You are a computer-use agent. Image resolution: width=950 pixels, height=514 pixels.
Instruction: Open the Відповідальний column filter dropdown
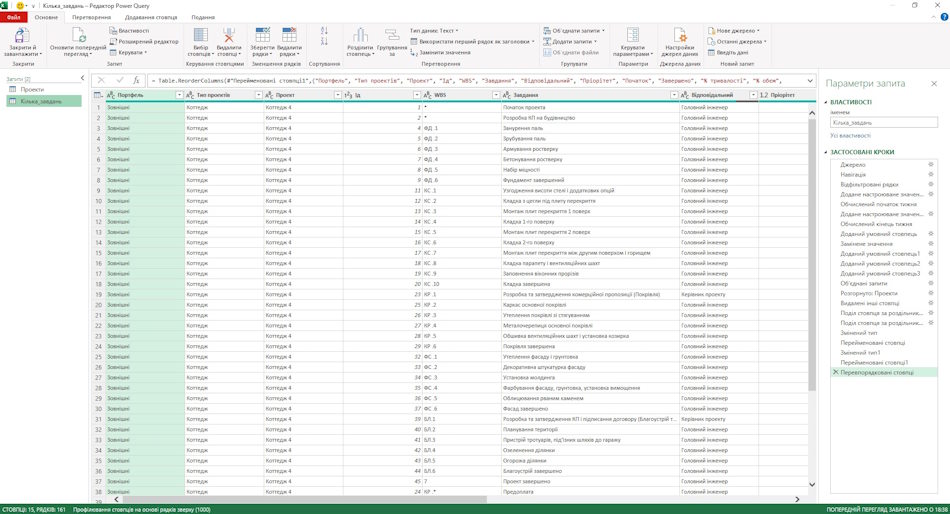tap(753, 95)
